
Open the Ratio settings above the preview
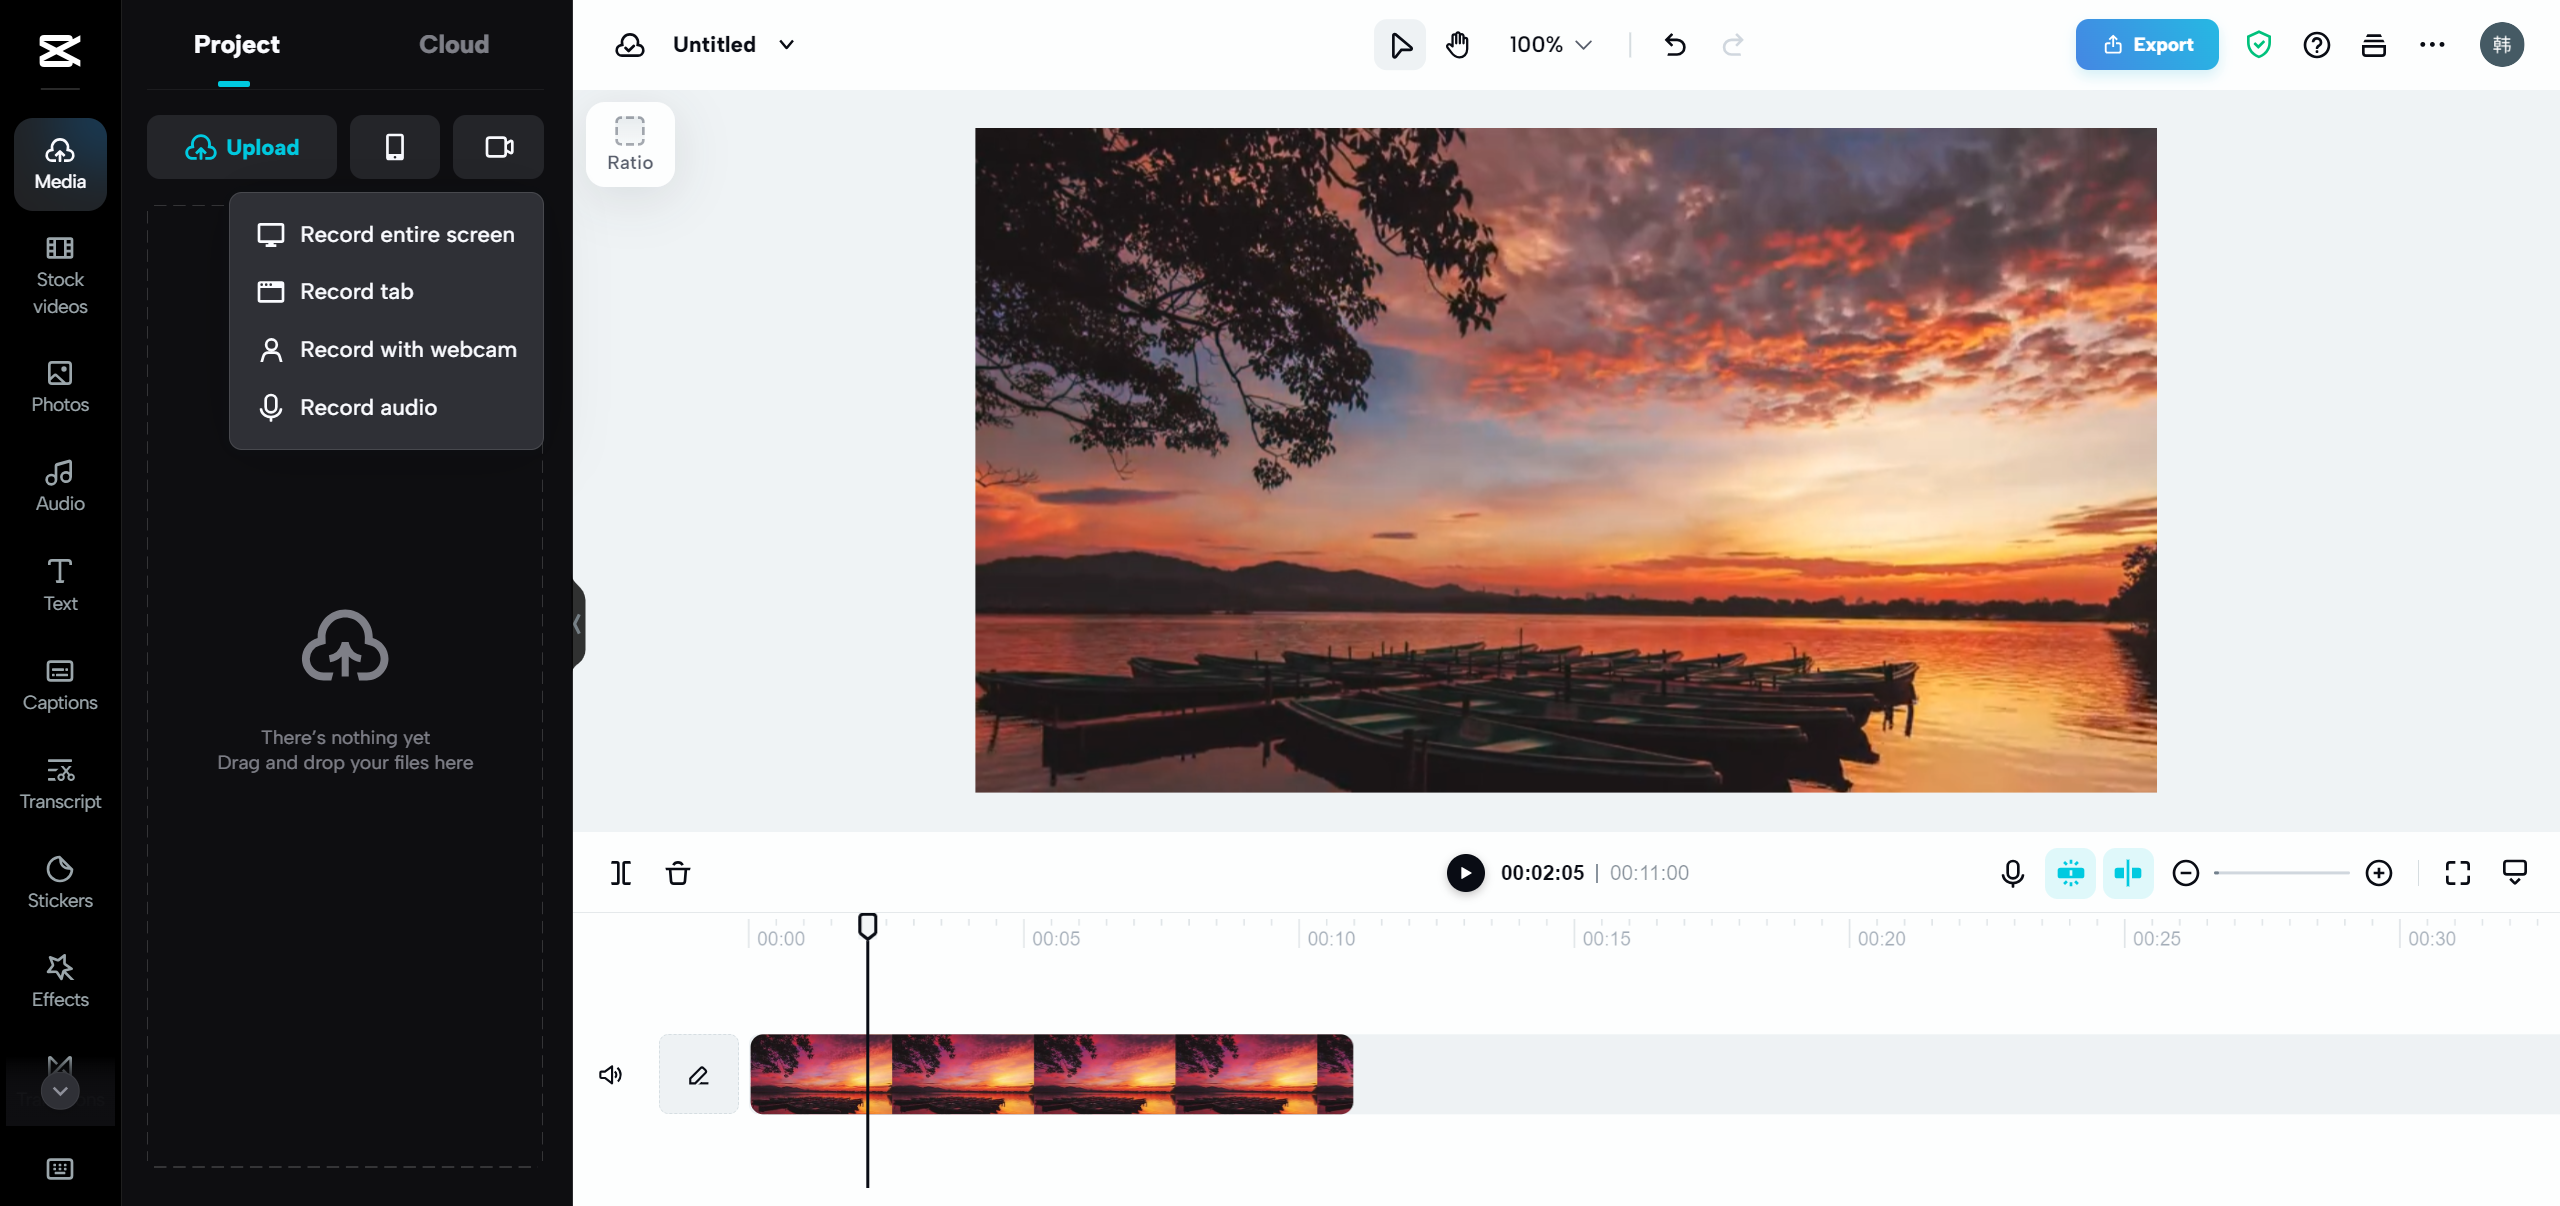[x=629, y=143]
